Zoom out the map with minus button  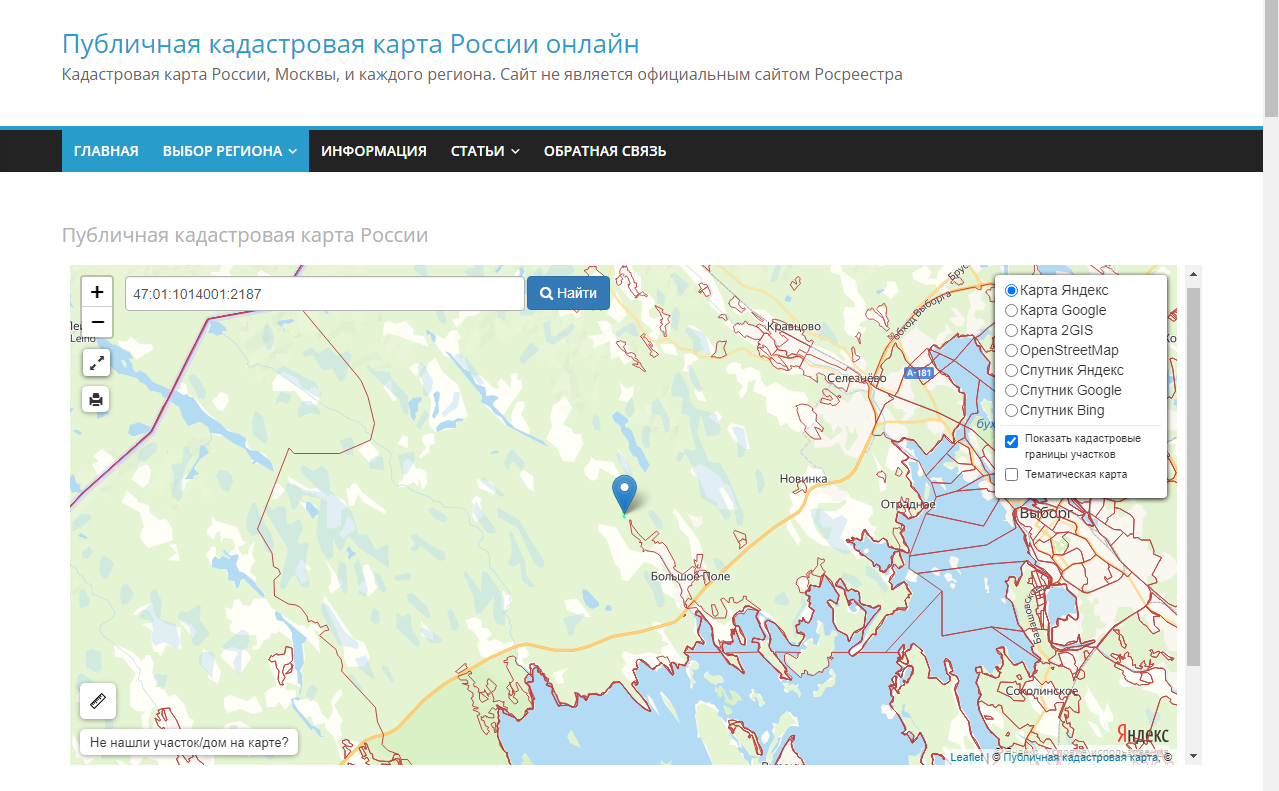point(97,322)
